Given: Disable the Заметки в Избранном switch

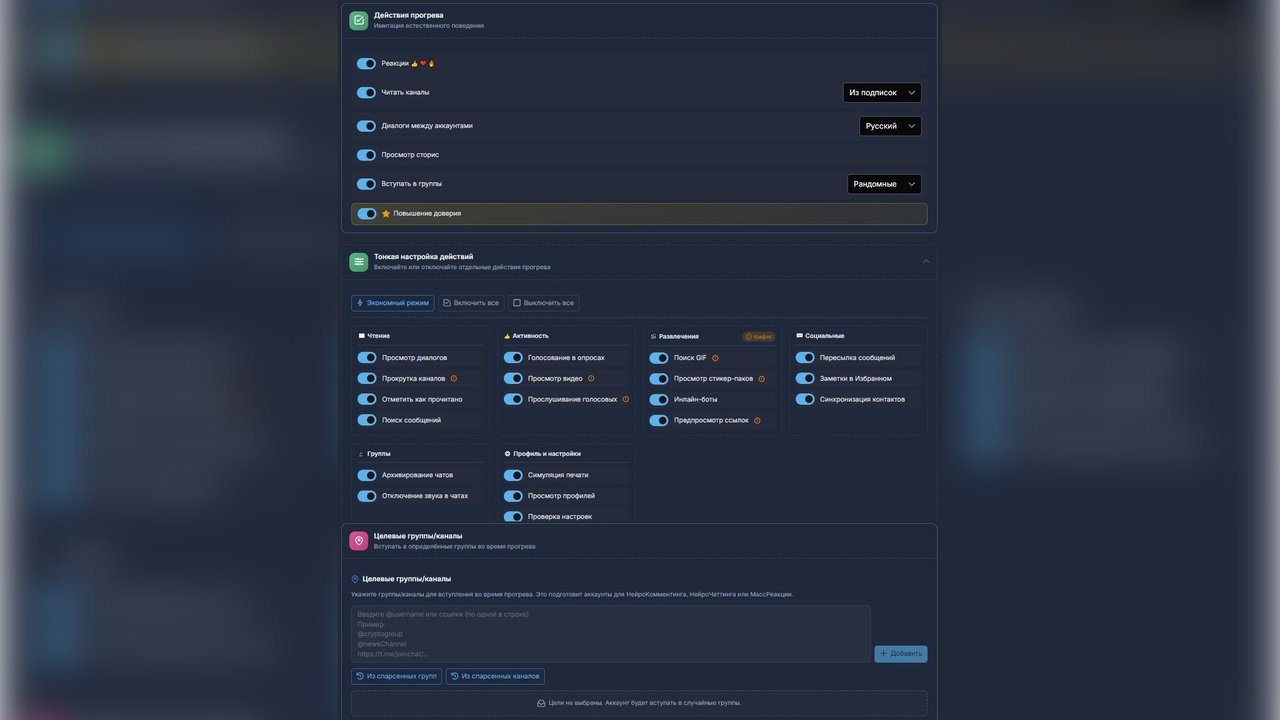Looking at the screenshot, I should click(x=805, y=379).
